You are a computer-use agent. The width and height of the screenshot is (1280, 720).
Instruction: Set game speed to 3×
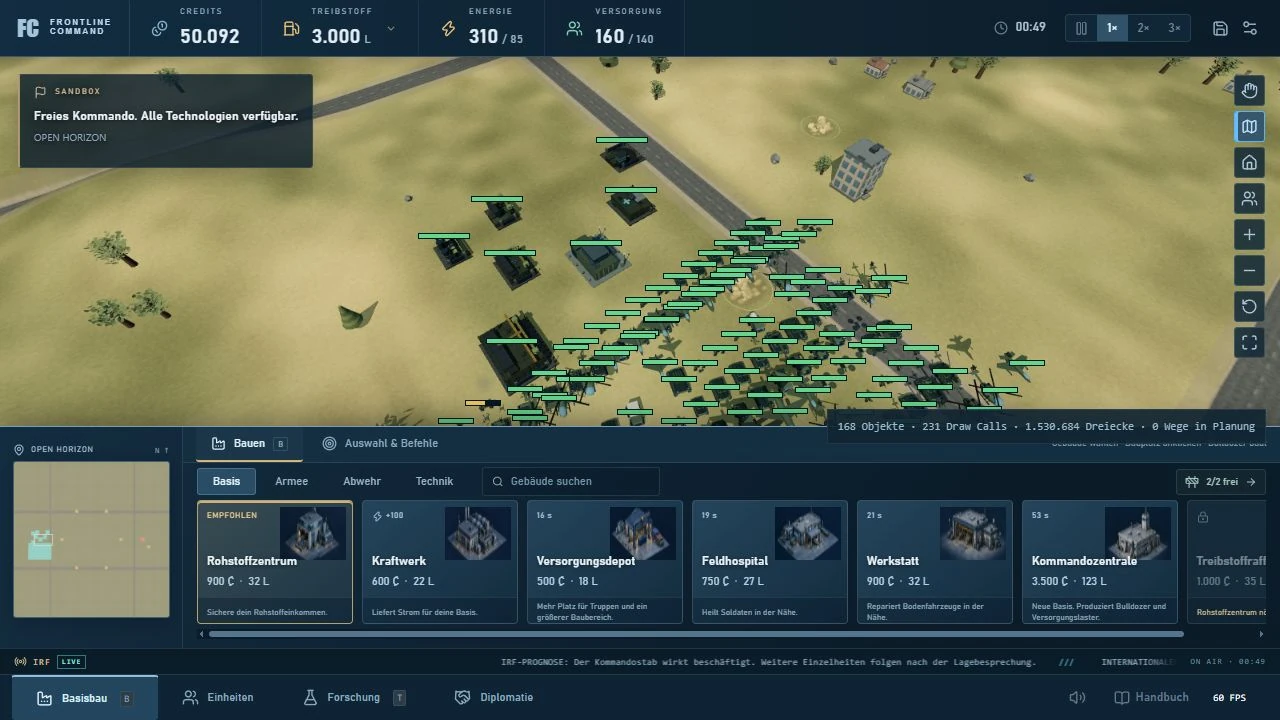1174,28
